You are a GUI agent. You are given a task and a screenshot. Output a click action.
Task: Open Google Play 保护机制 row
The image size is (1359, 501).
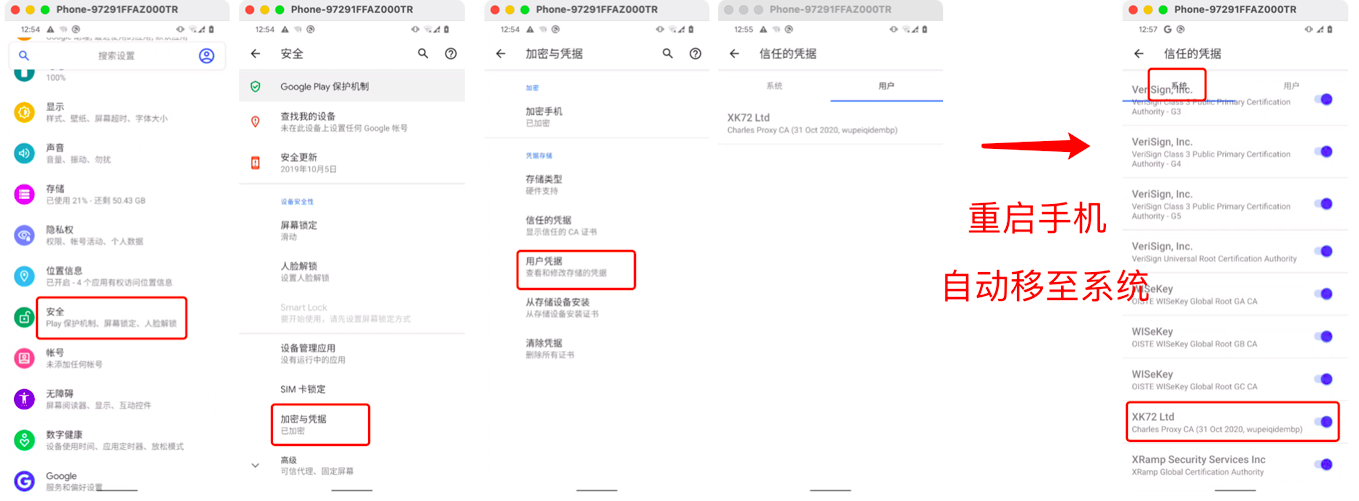point(352,87)
